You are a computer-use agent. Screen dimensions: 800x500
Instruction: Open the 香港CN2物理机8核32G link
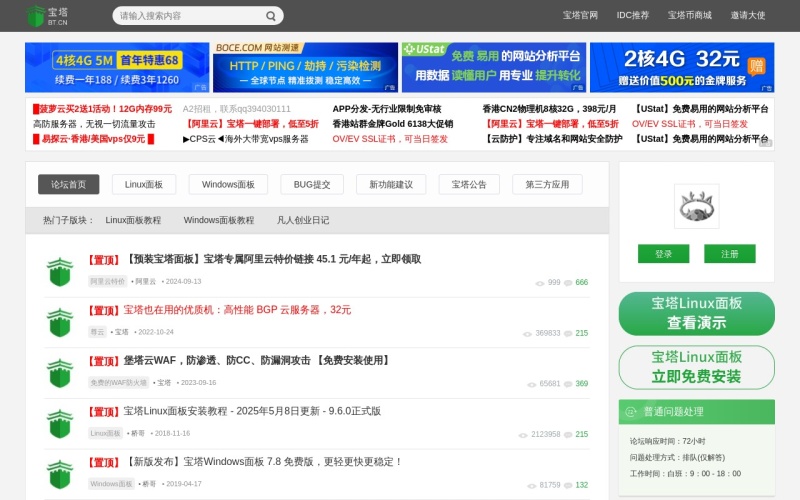point(549,109)
